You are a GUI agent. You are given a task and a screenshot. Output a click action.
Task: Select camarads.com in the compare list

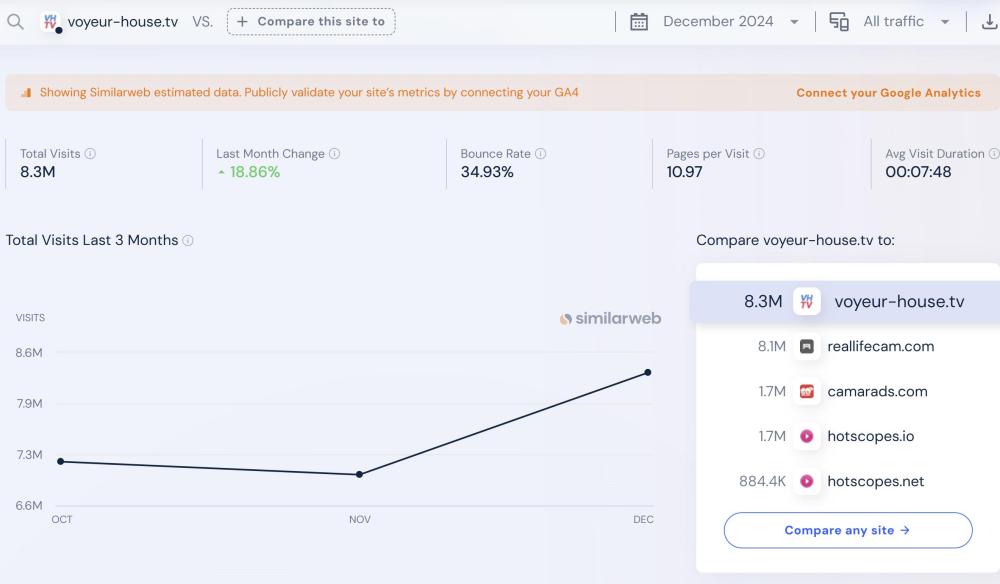[x=877, y=391]
